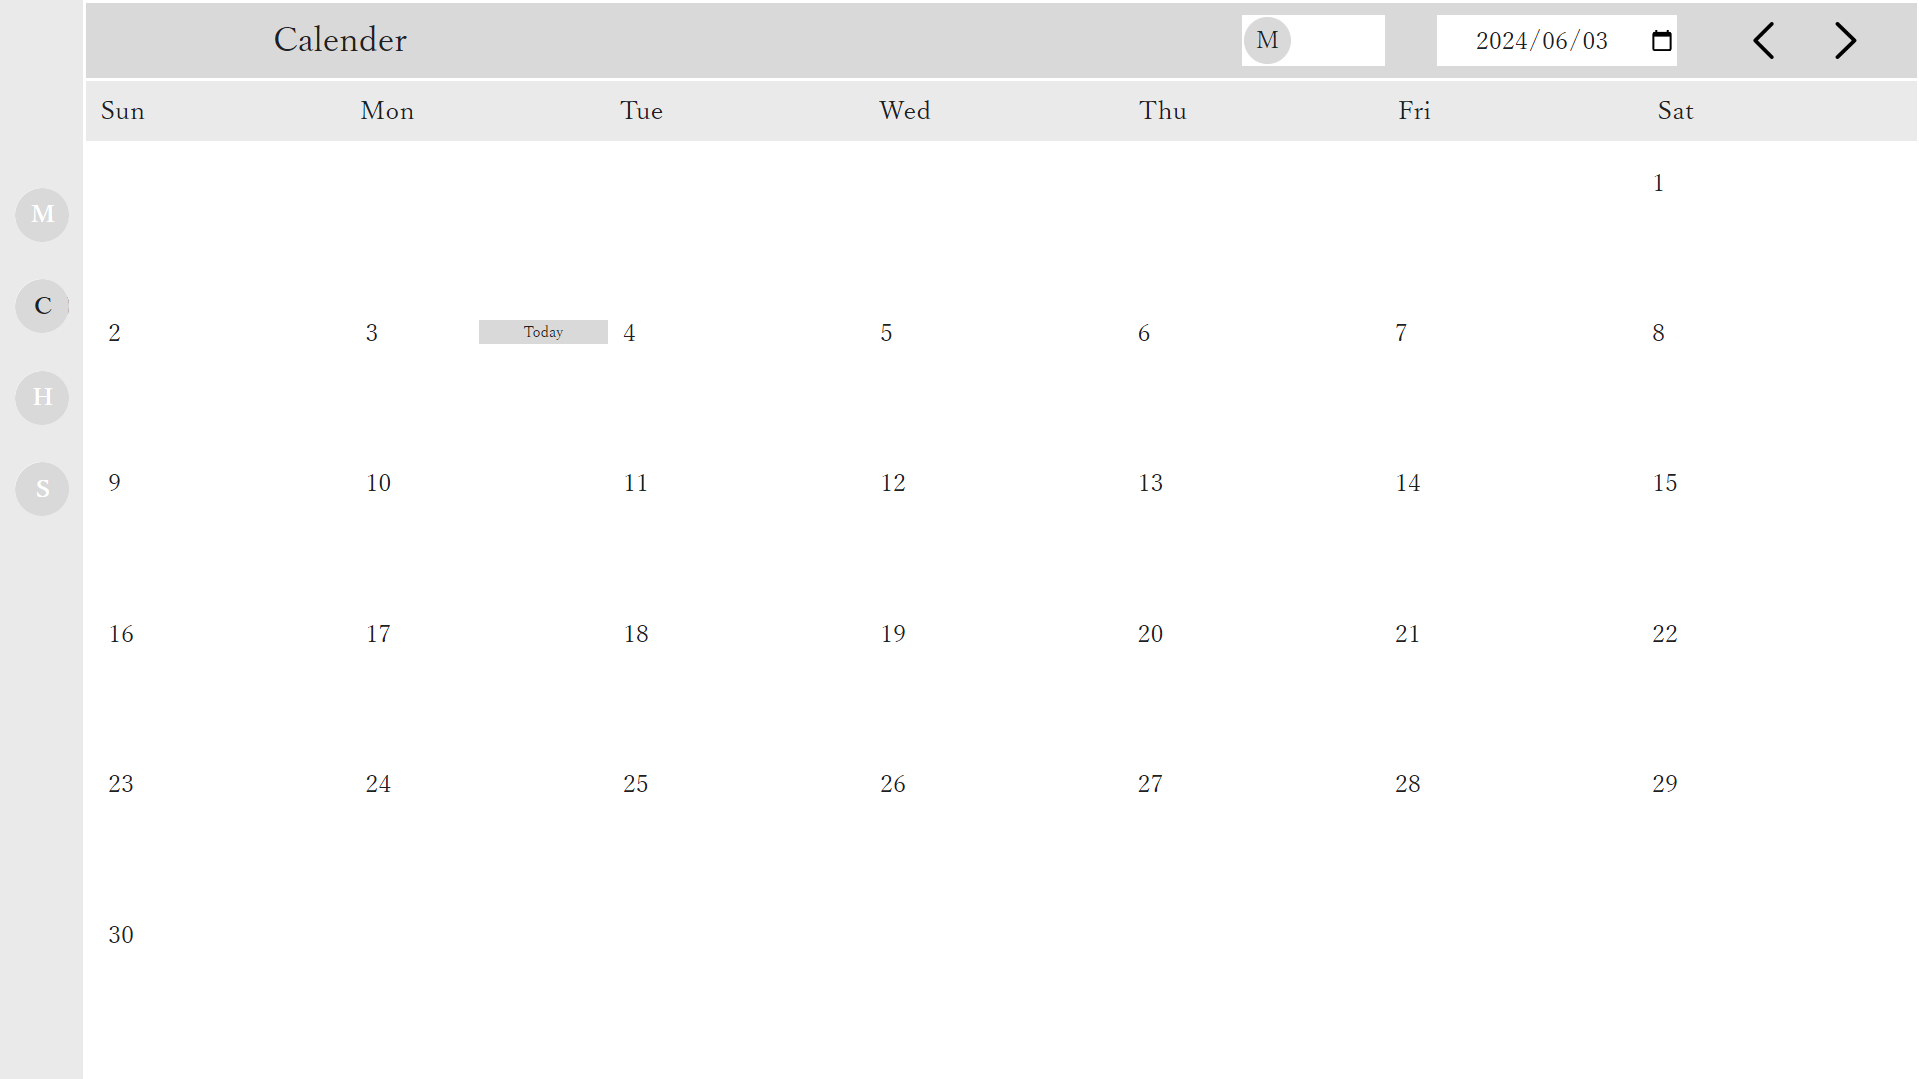Select day 1 on the calendar
This screenshot has width=1919, height=1079.
(x=1658, y=183)
